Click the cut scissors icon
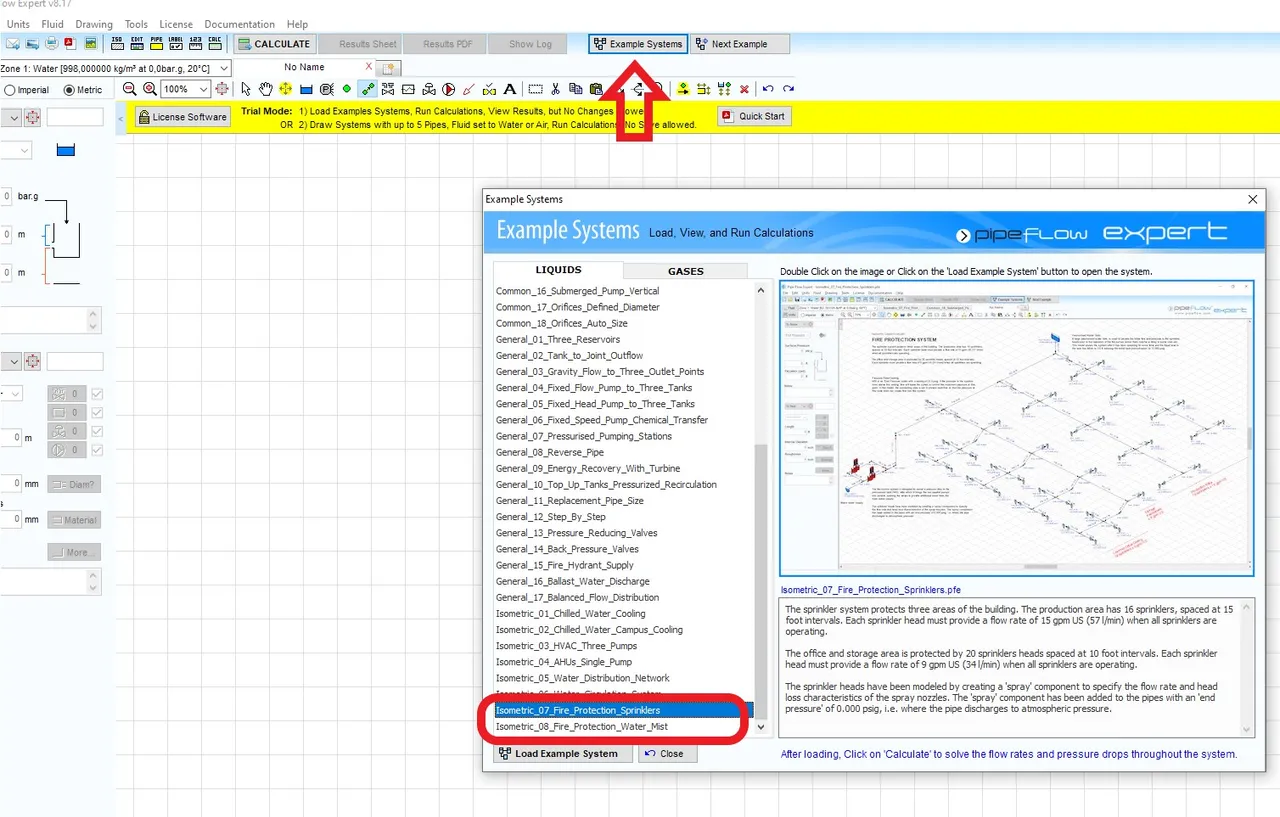Image resolution: width=1280 pixels, height=817 pixels. [x=555, y=89]
